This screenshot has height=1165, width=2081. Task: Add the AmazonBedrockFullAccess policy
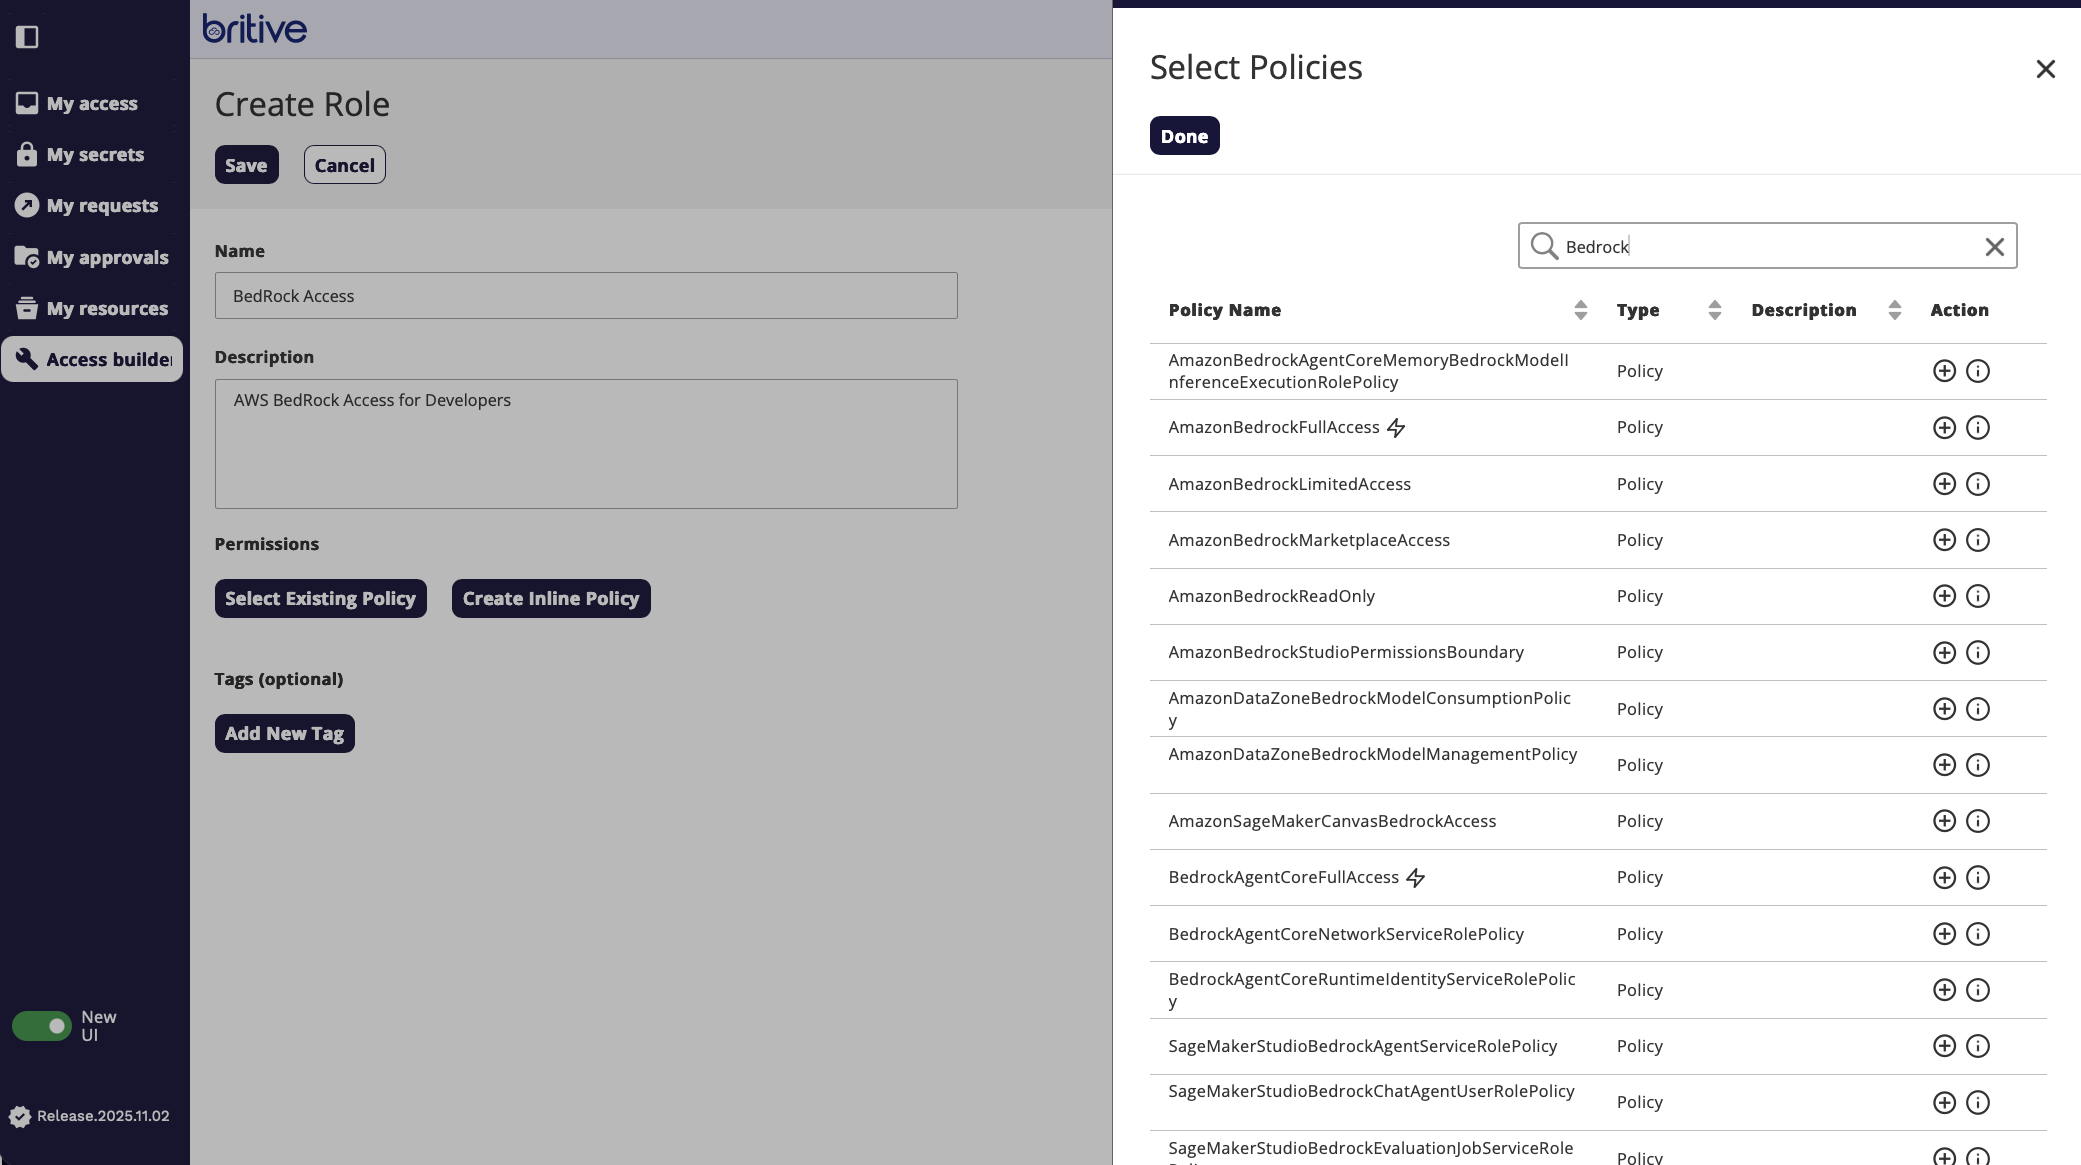point(1944,428)
